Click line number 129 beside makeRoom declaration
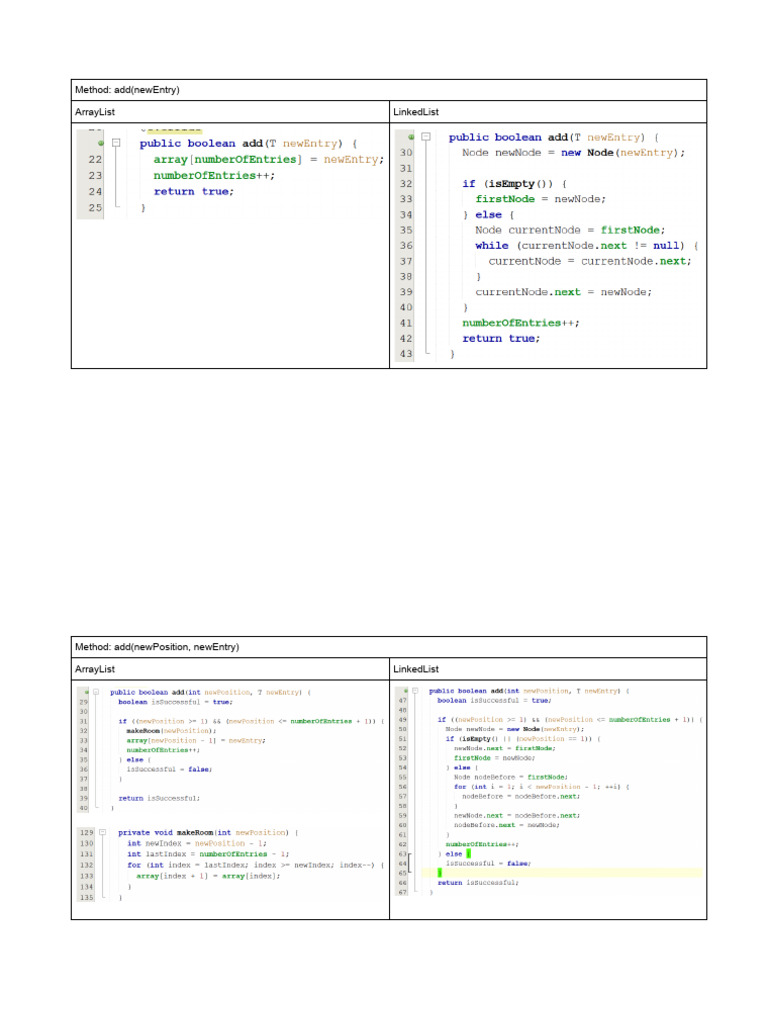Screen dimensions: 768x1024 coord(87,832)
